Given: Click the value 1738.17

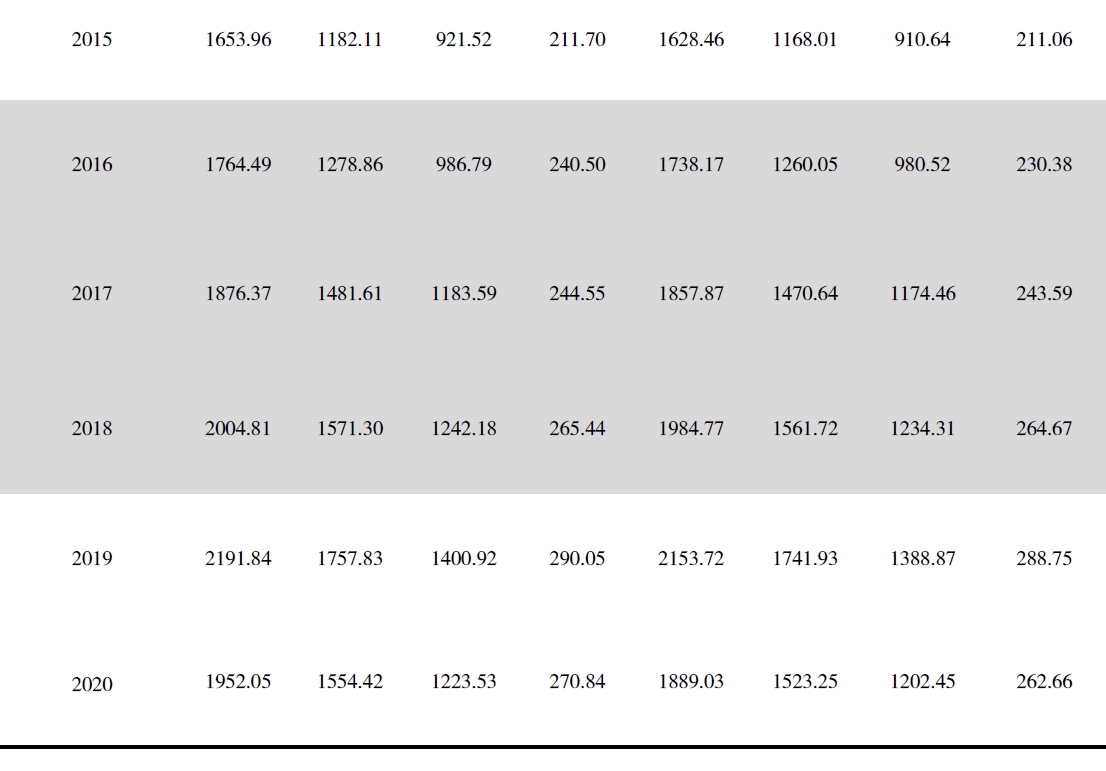Looking at the screenshot, I should pos(692,166).
